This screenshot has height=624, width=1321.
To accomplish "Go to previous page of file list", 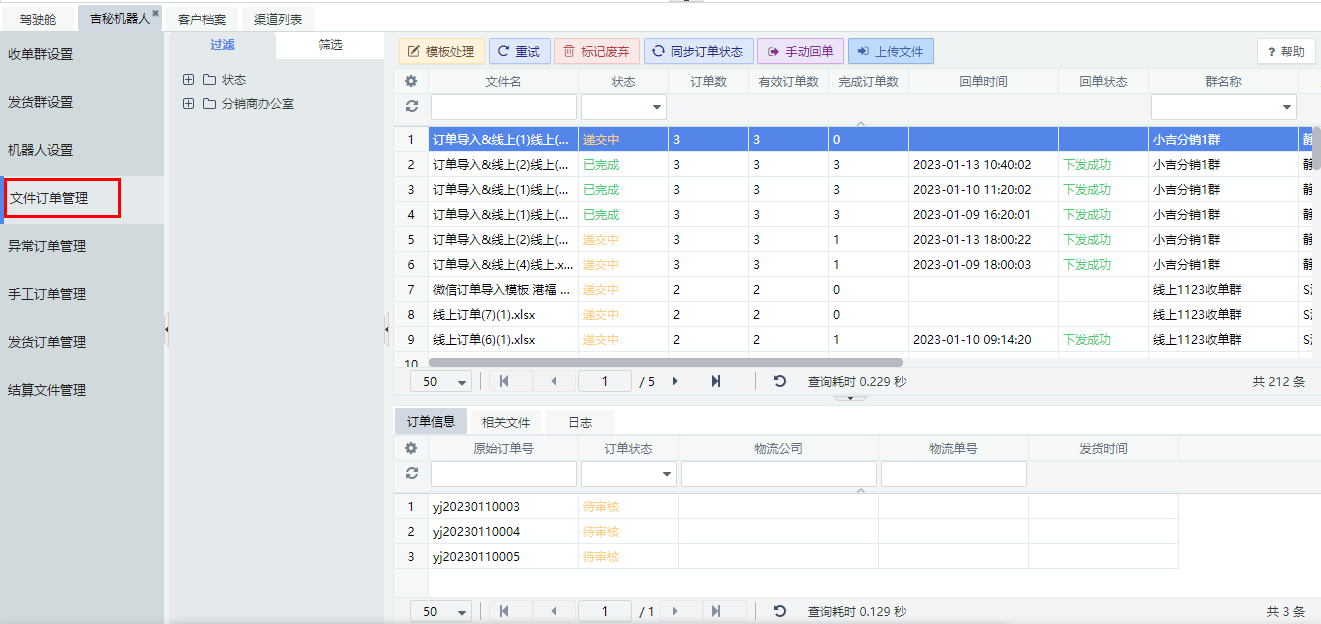I will [554, 381].
